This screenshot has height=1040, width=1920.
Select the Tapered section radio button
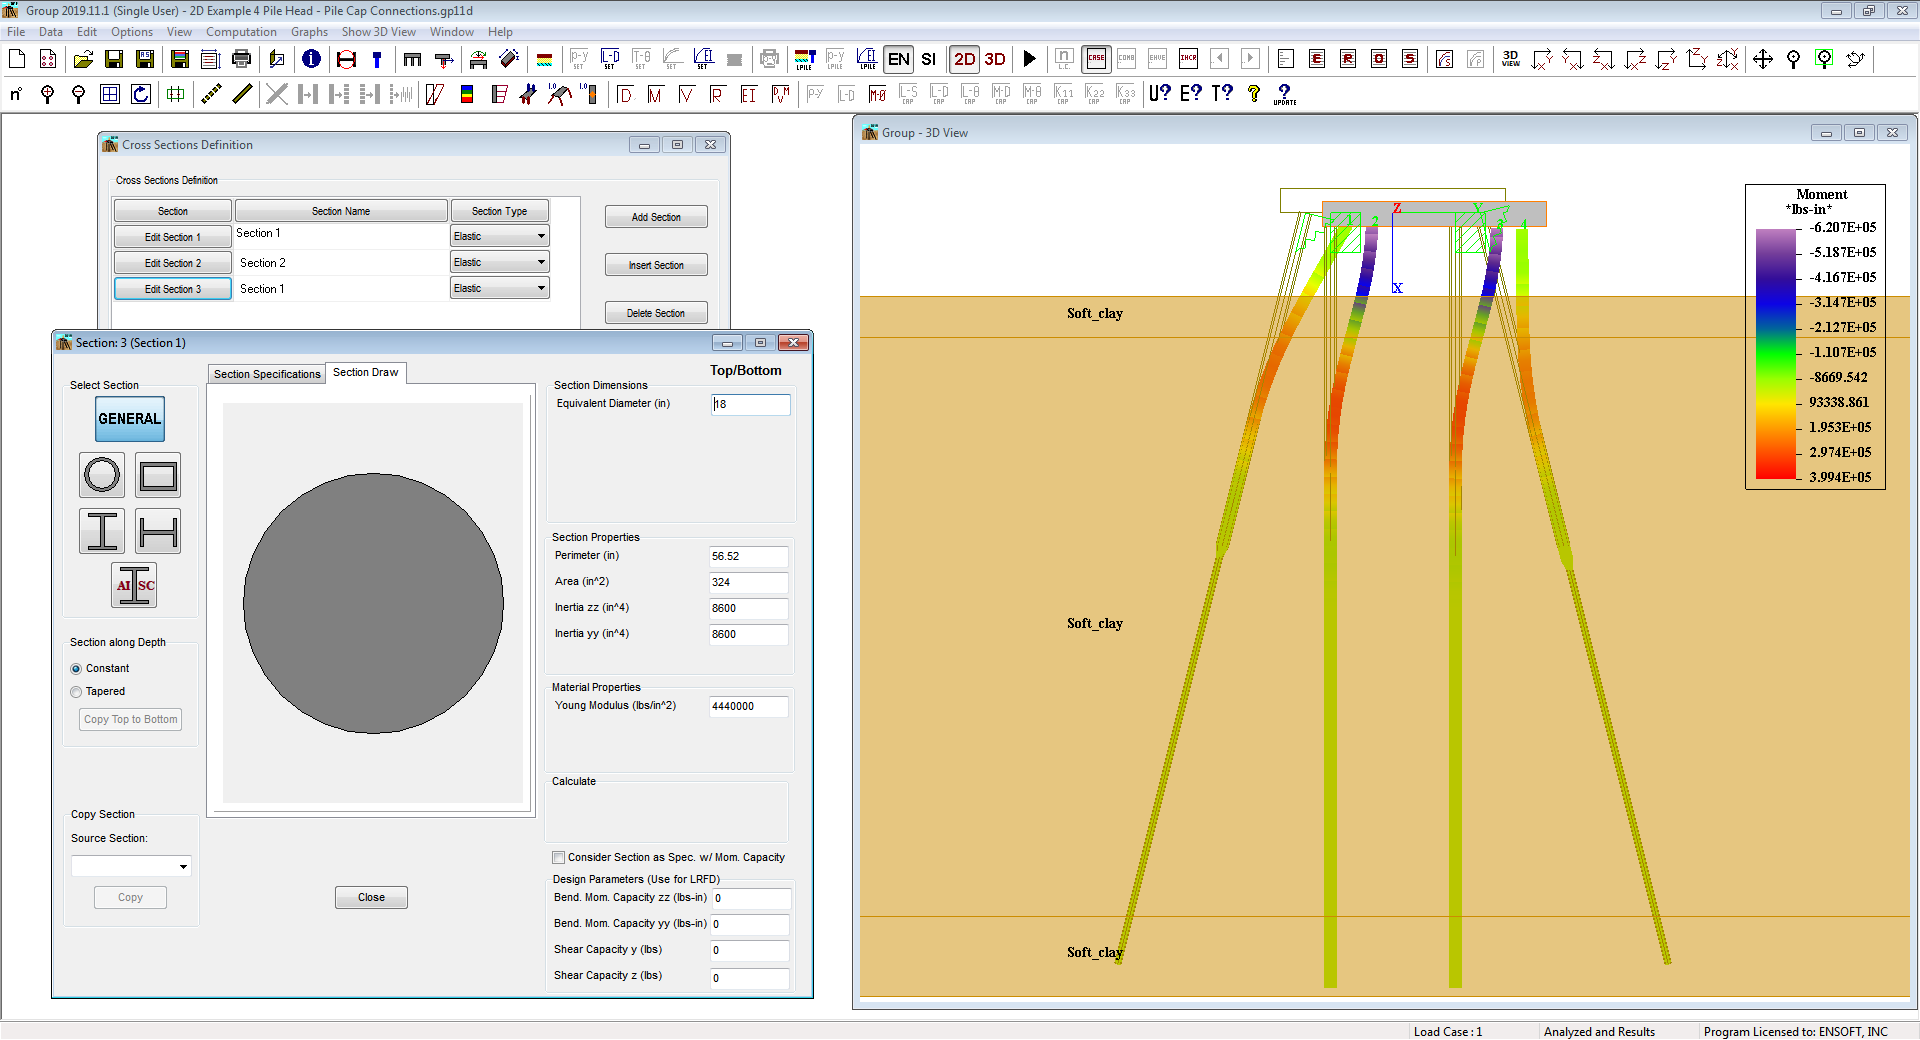click(x=76, y=692)
